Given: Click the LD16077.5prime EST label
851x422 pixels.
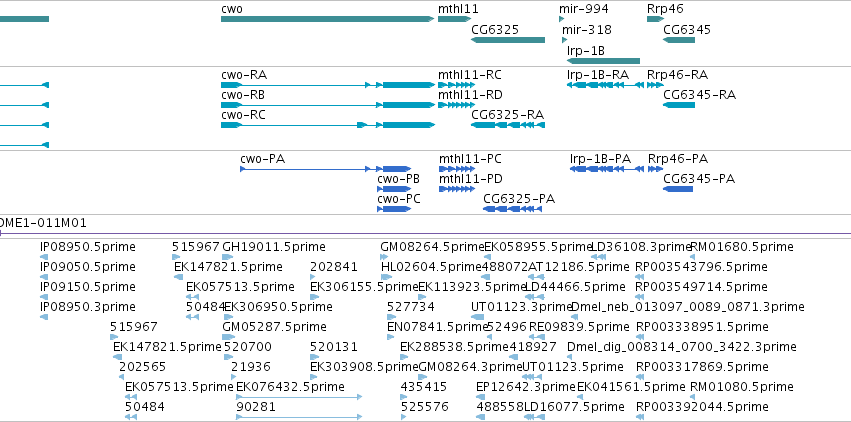Looking at the screenshot, I should coord(574,407).
